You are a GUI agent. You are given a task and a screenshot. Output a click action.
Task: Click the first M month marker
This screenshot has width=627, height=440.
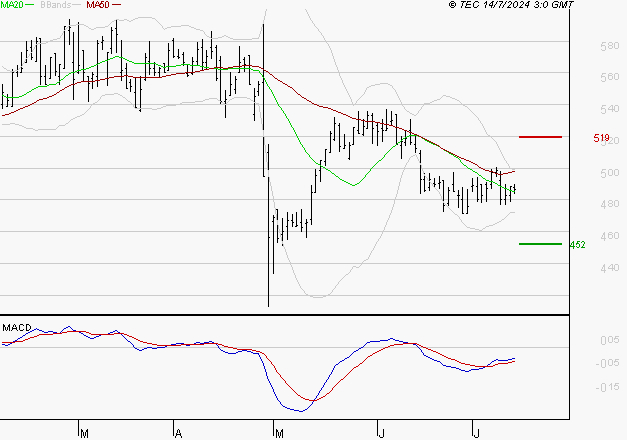84,434
